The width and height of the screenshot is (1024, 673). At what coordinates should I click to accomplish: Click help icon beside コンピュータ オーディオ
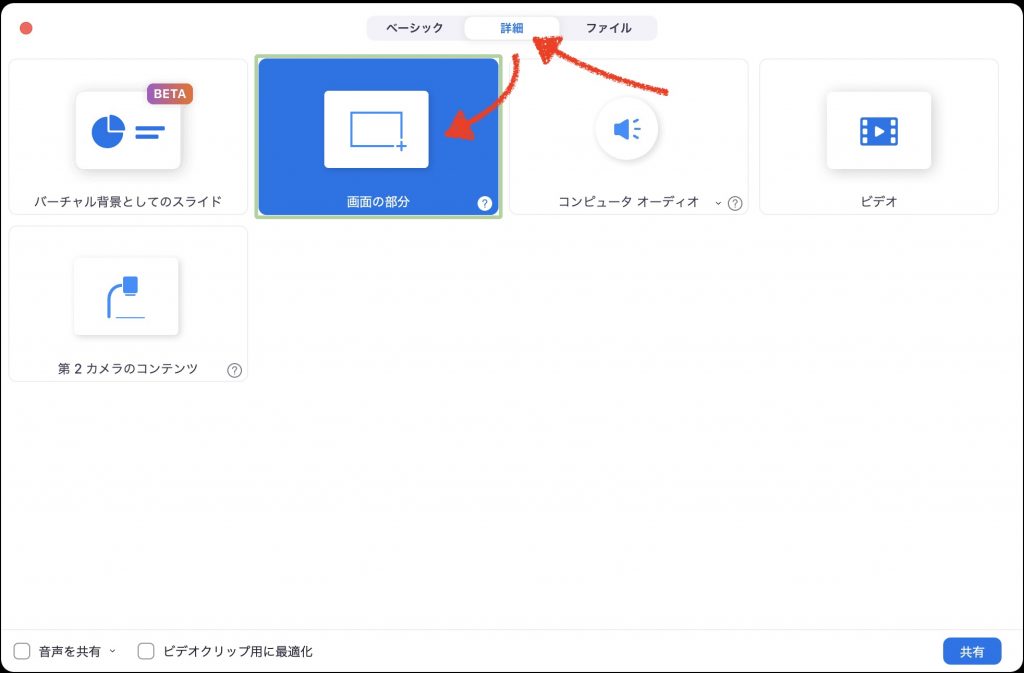tap(735, 203)
